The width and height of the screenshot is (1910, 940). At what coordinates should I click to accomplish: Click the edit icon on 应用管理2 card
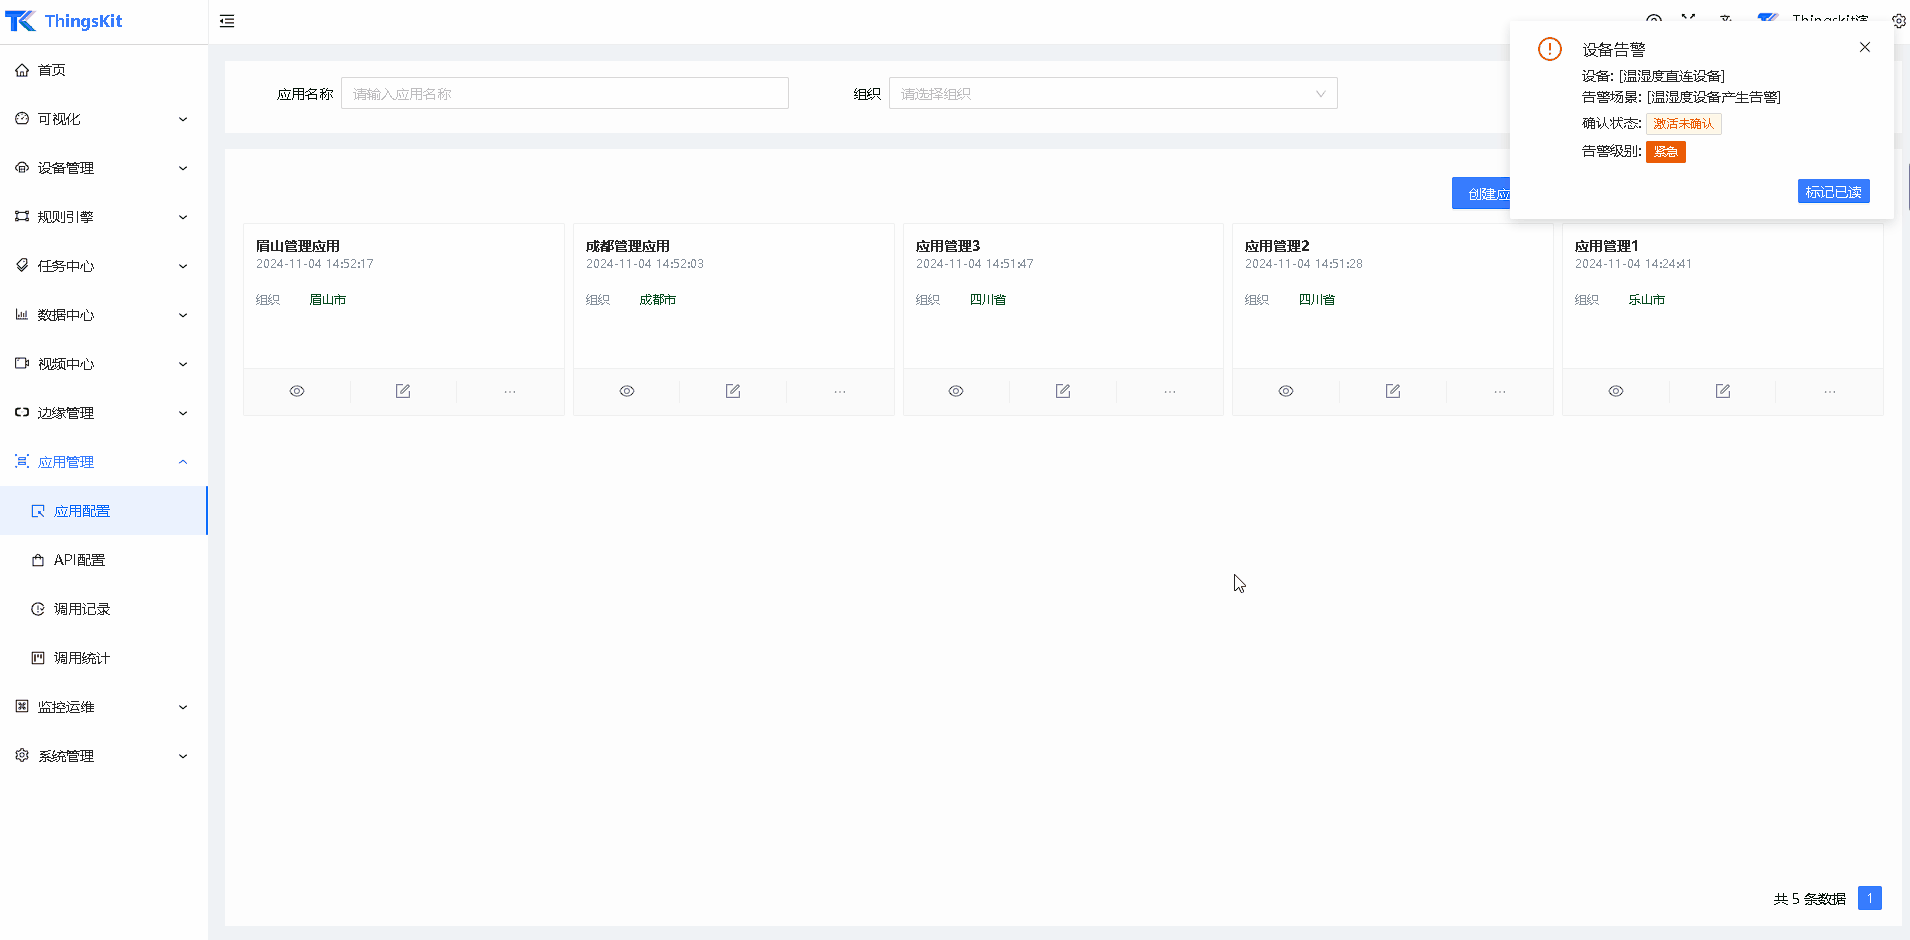point(1392,391)
